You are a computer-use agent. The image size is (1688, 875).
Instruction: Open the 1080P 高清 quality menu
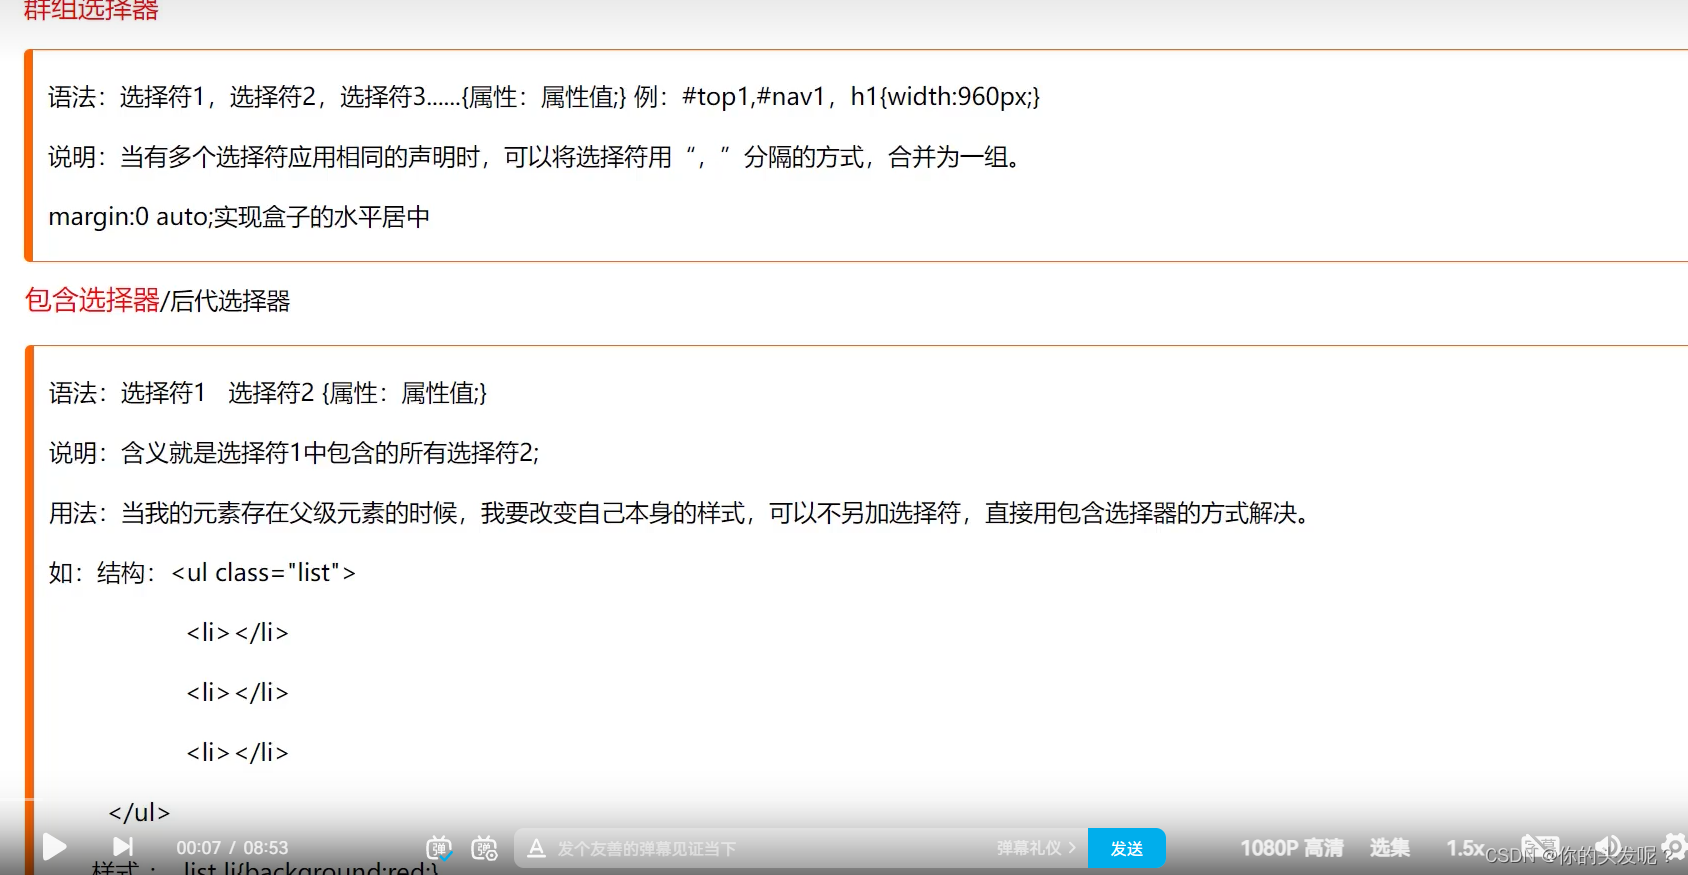click(x=1292, y=848)
